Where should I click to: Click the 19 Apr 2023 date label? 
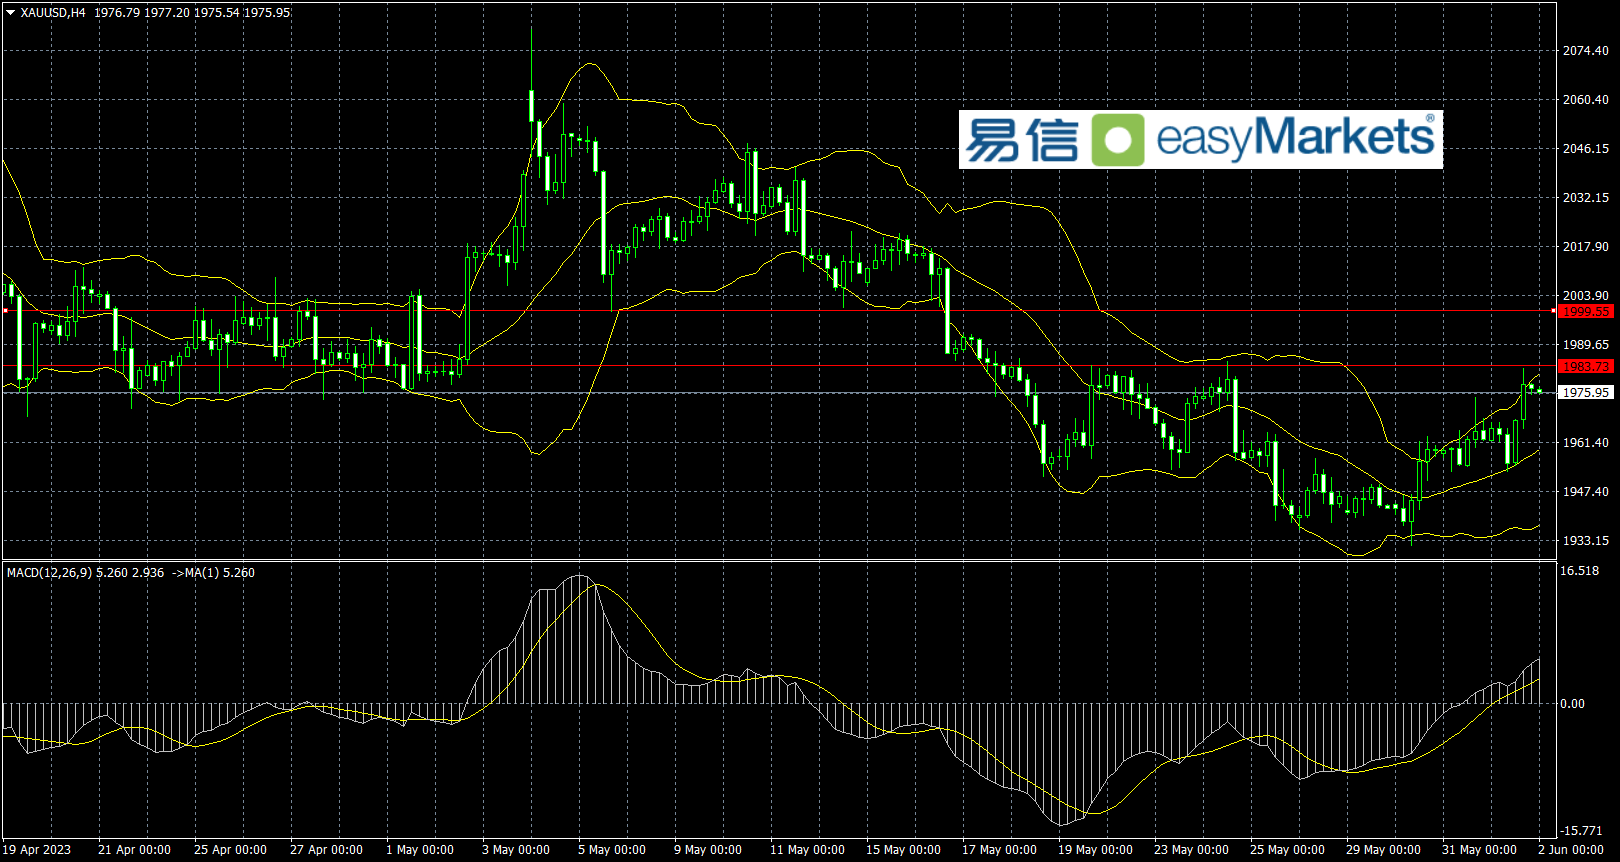click(37, 850)
